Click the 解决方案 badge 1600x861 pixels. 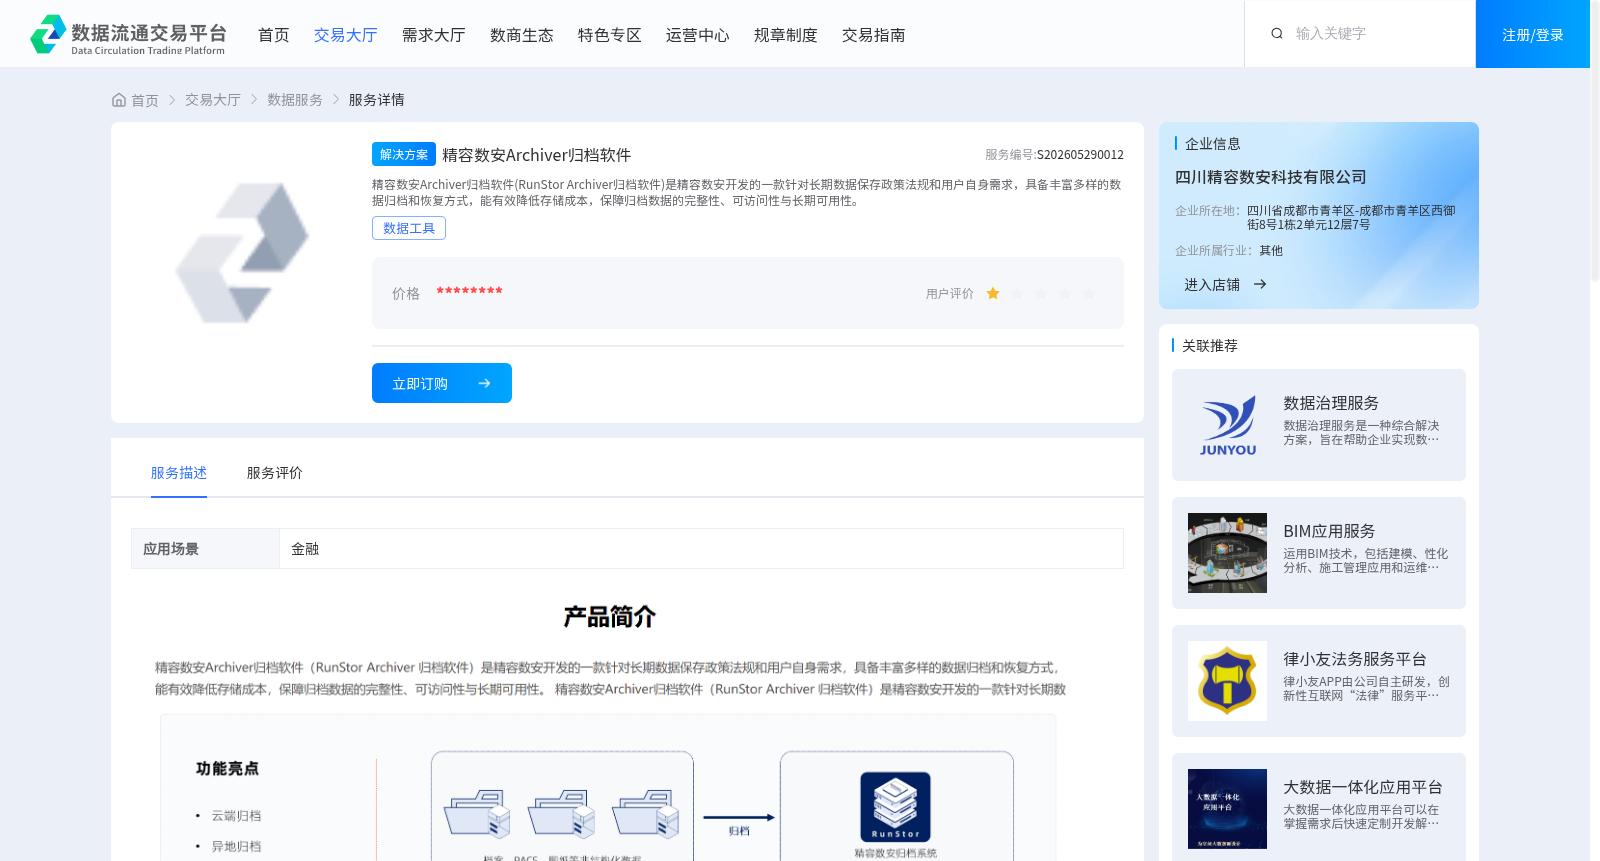point(404,154)
